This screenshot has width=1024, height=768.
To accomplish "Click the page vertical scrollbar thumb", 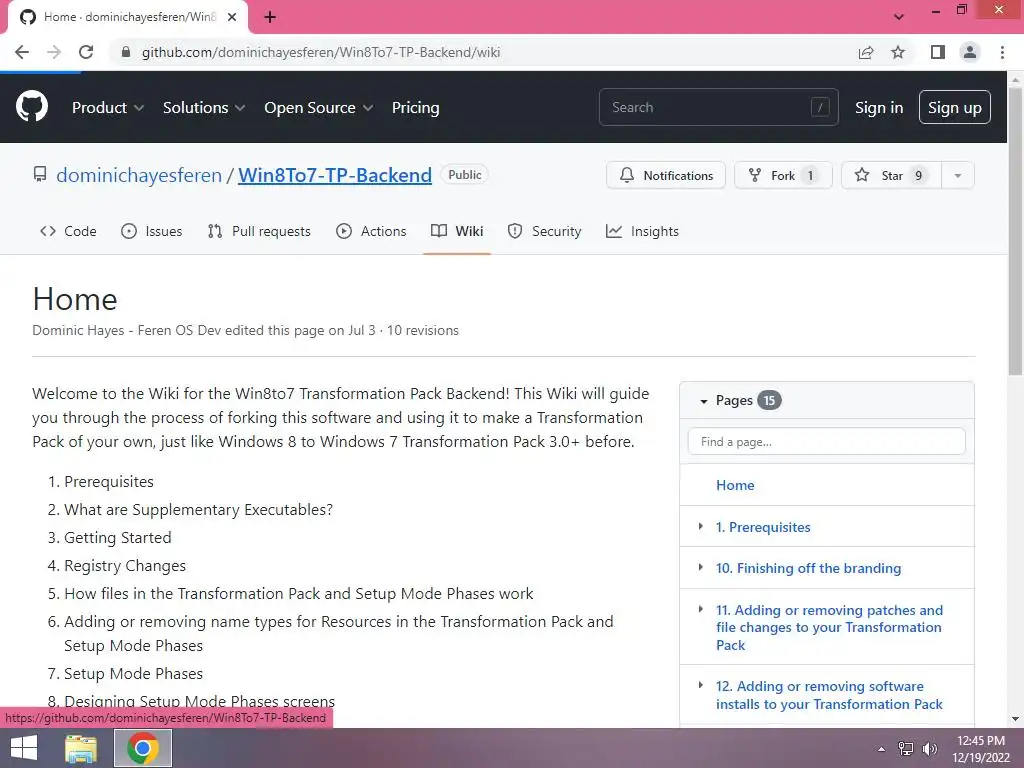I will click(1015, 231).
